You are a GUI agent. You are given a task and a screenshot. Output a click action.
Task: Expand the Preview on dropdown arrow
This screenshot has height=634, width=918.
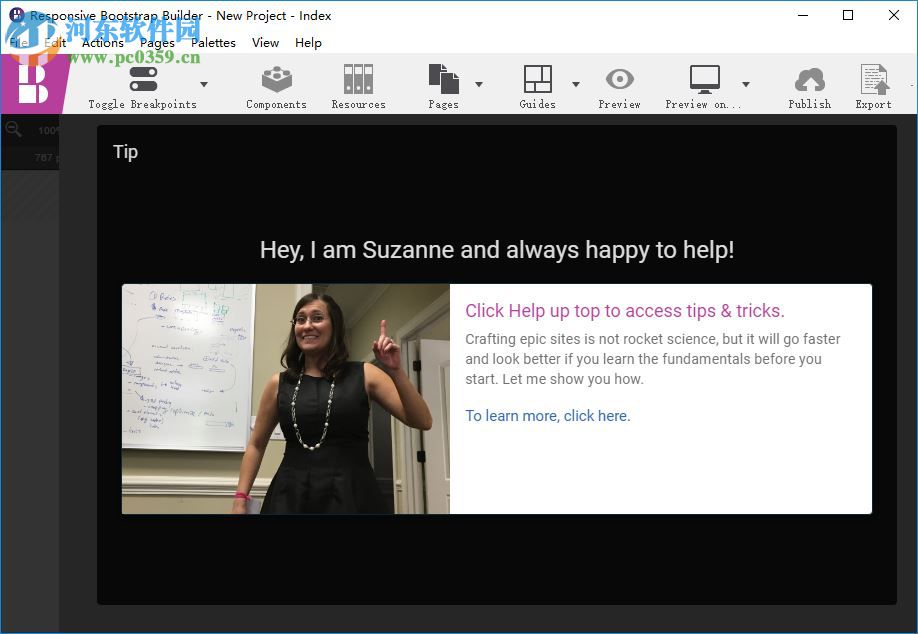coord(745,84)
